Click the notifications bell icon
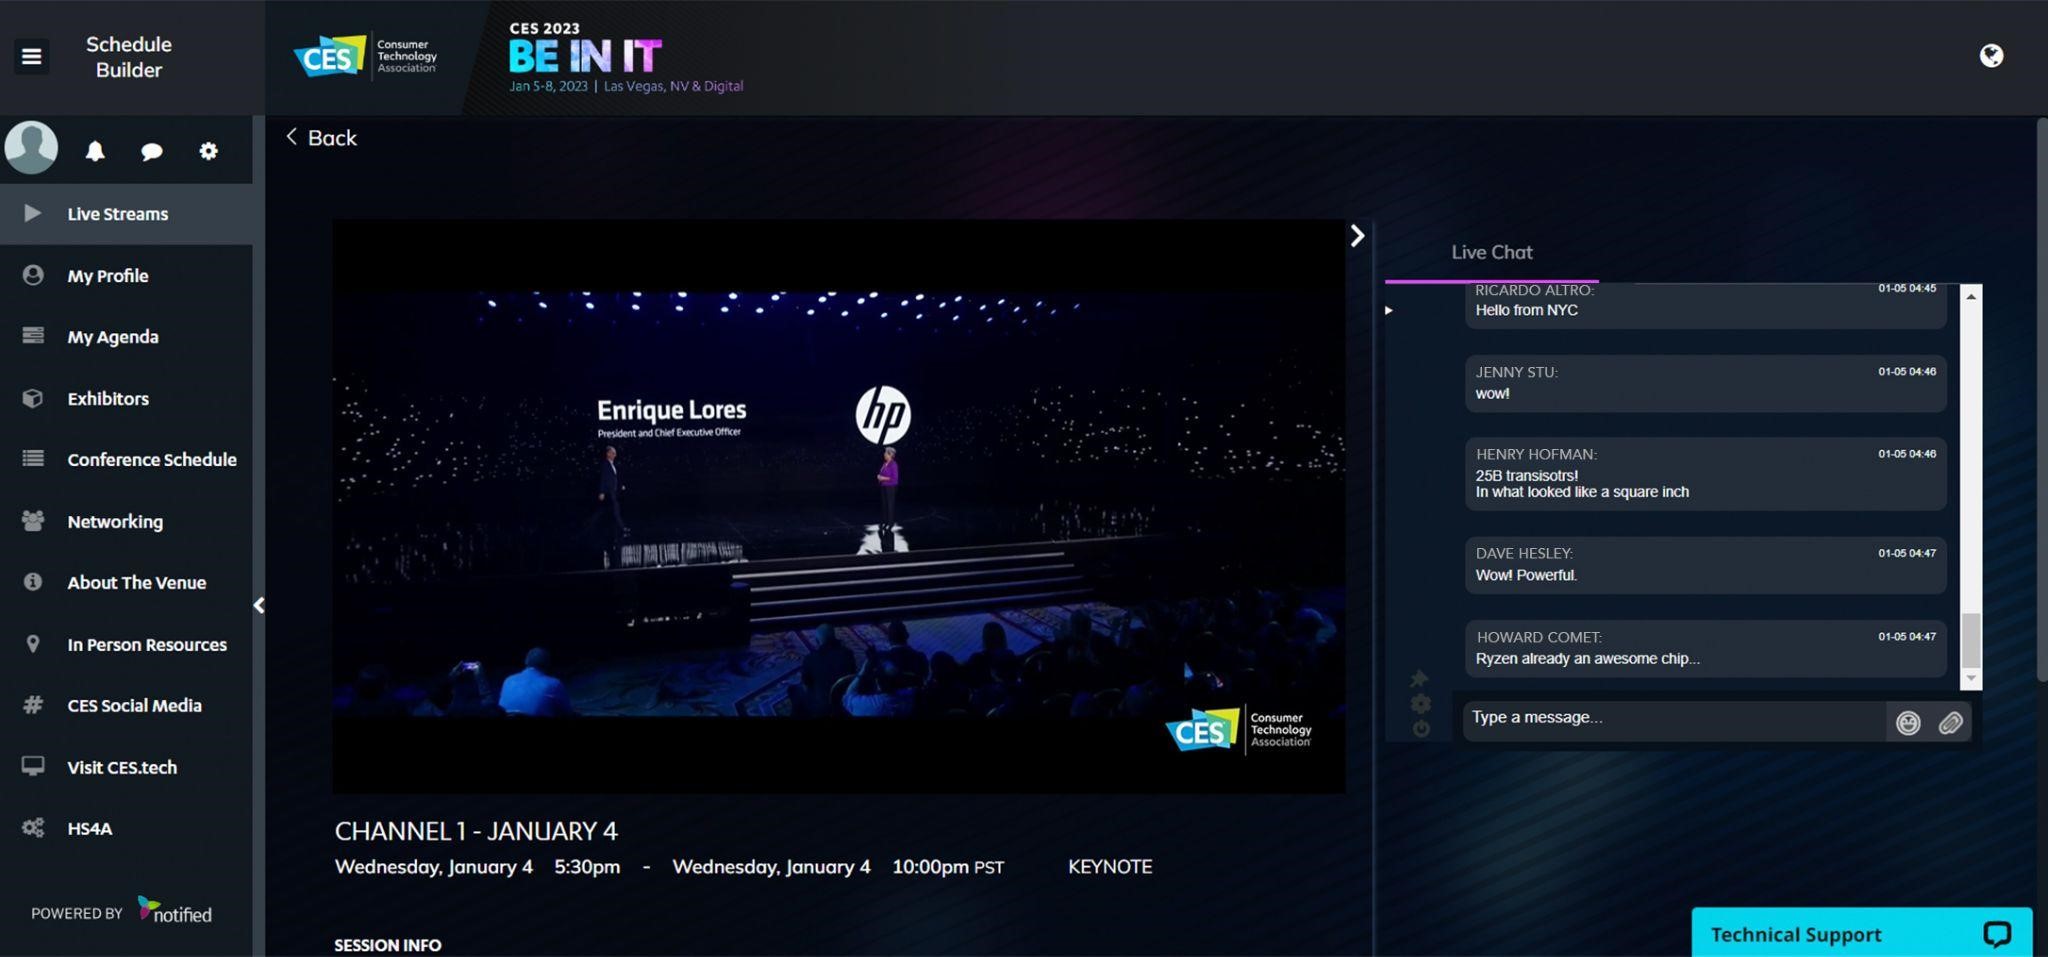 tap(95, 151)
